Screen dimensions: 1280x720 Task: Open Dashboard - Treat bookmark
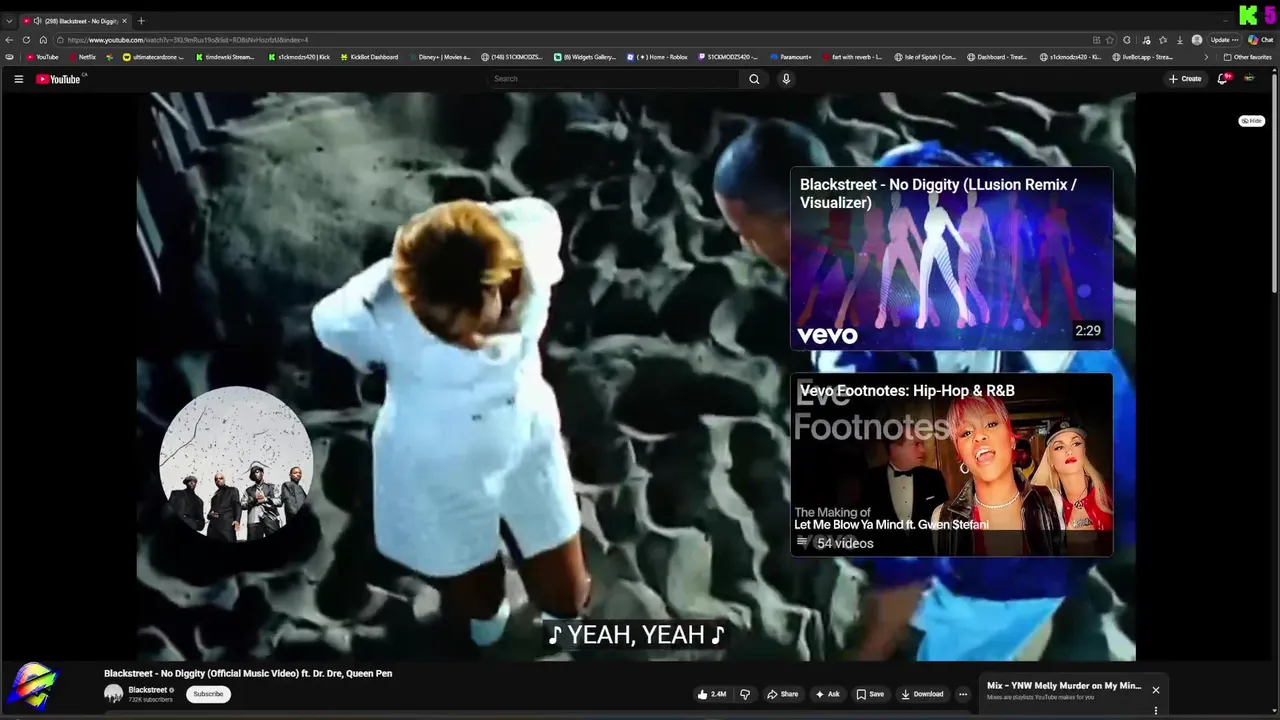click(x=996, y=57)
